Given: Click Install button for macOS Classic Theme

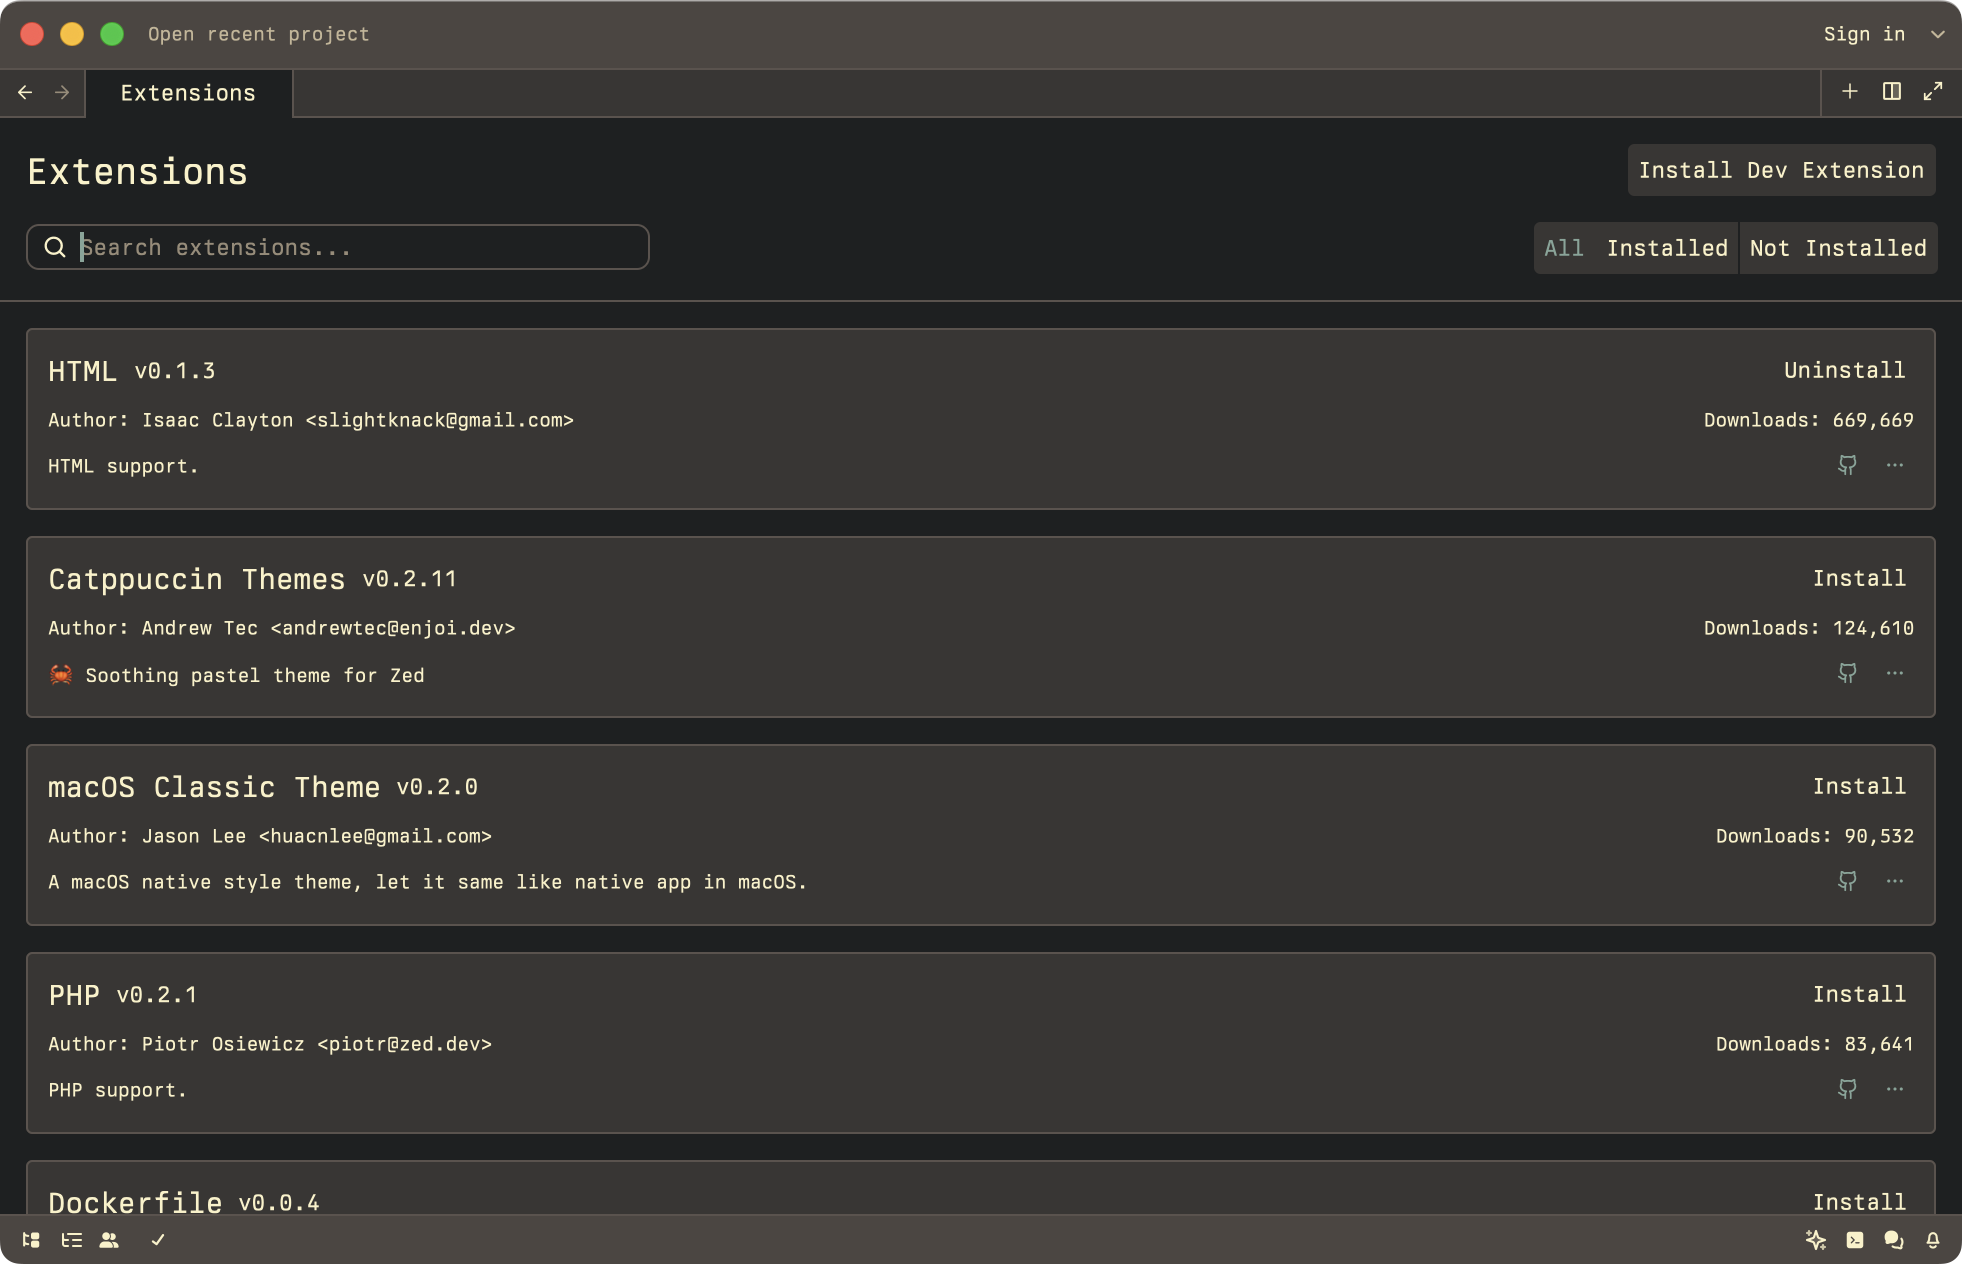Looking at the screenshot, I should [1860, 786].
